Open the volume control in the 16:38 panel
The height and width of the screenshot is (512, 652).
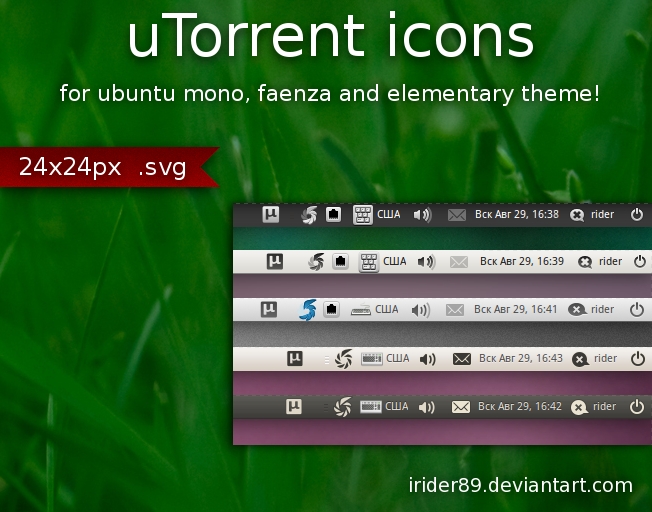click(x=422, y=215)
